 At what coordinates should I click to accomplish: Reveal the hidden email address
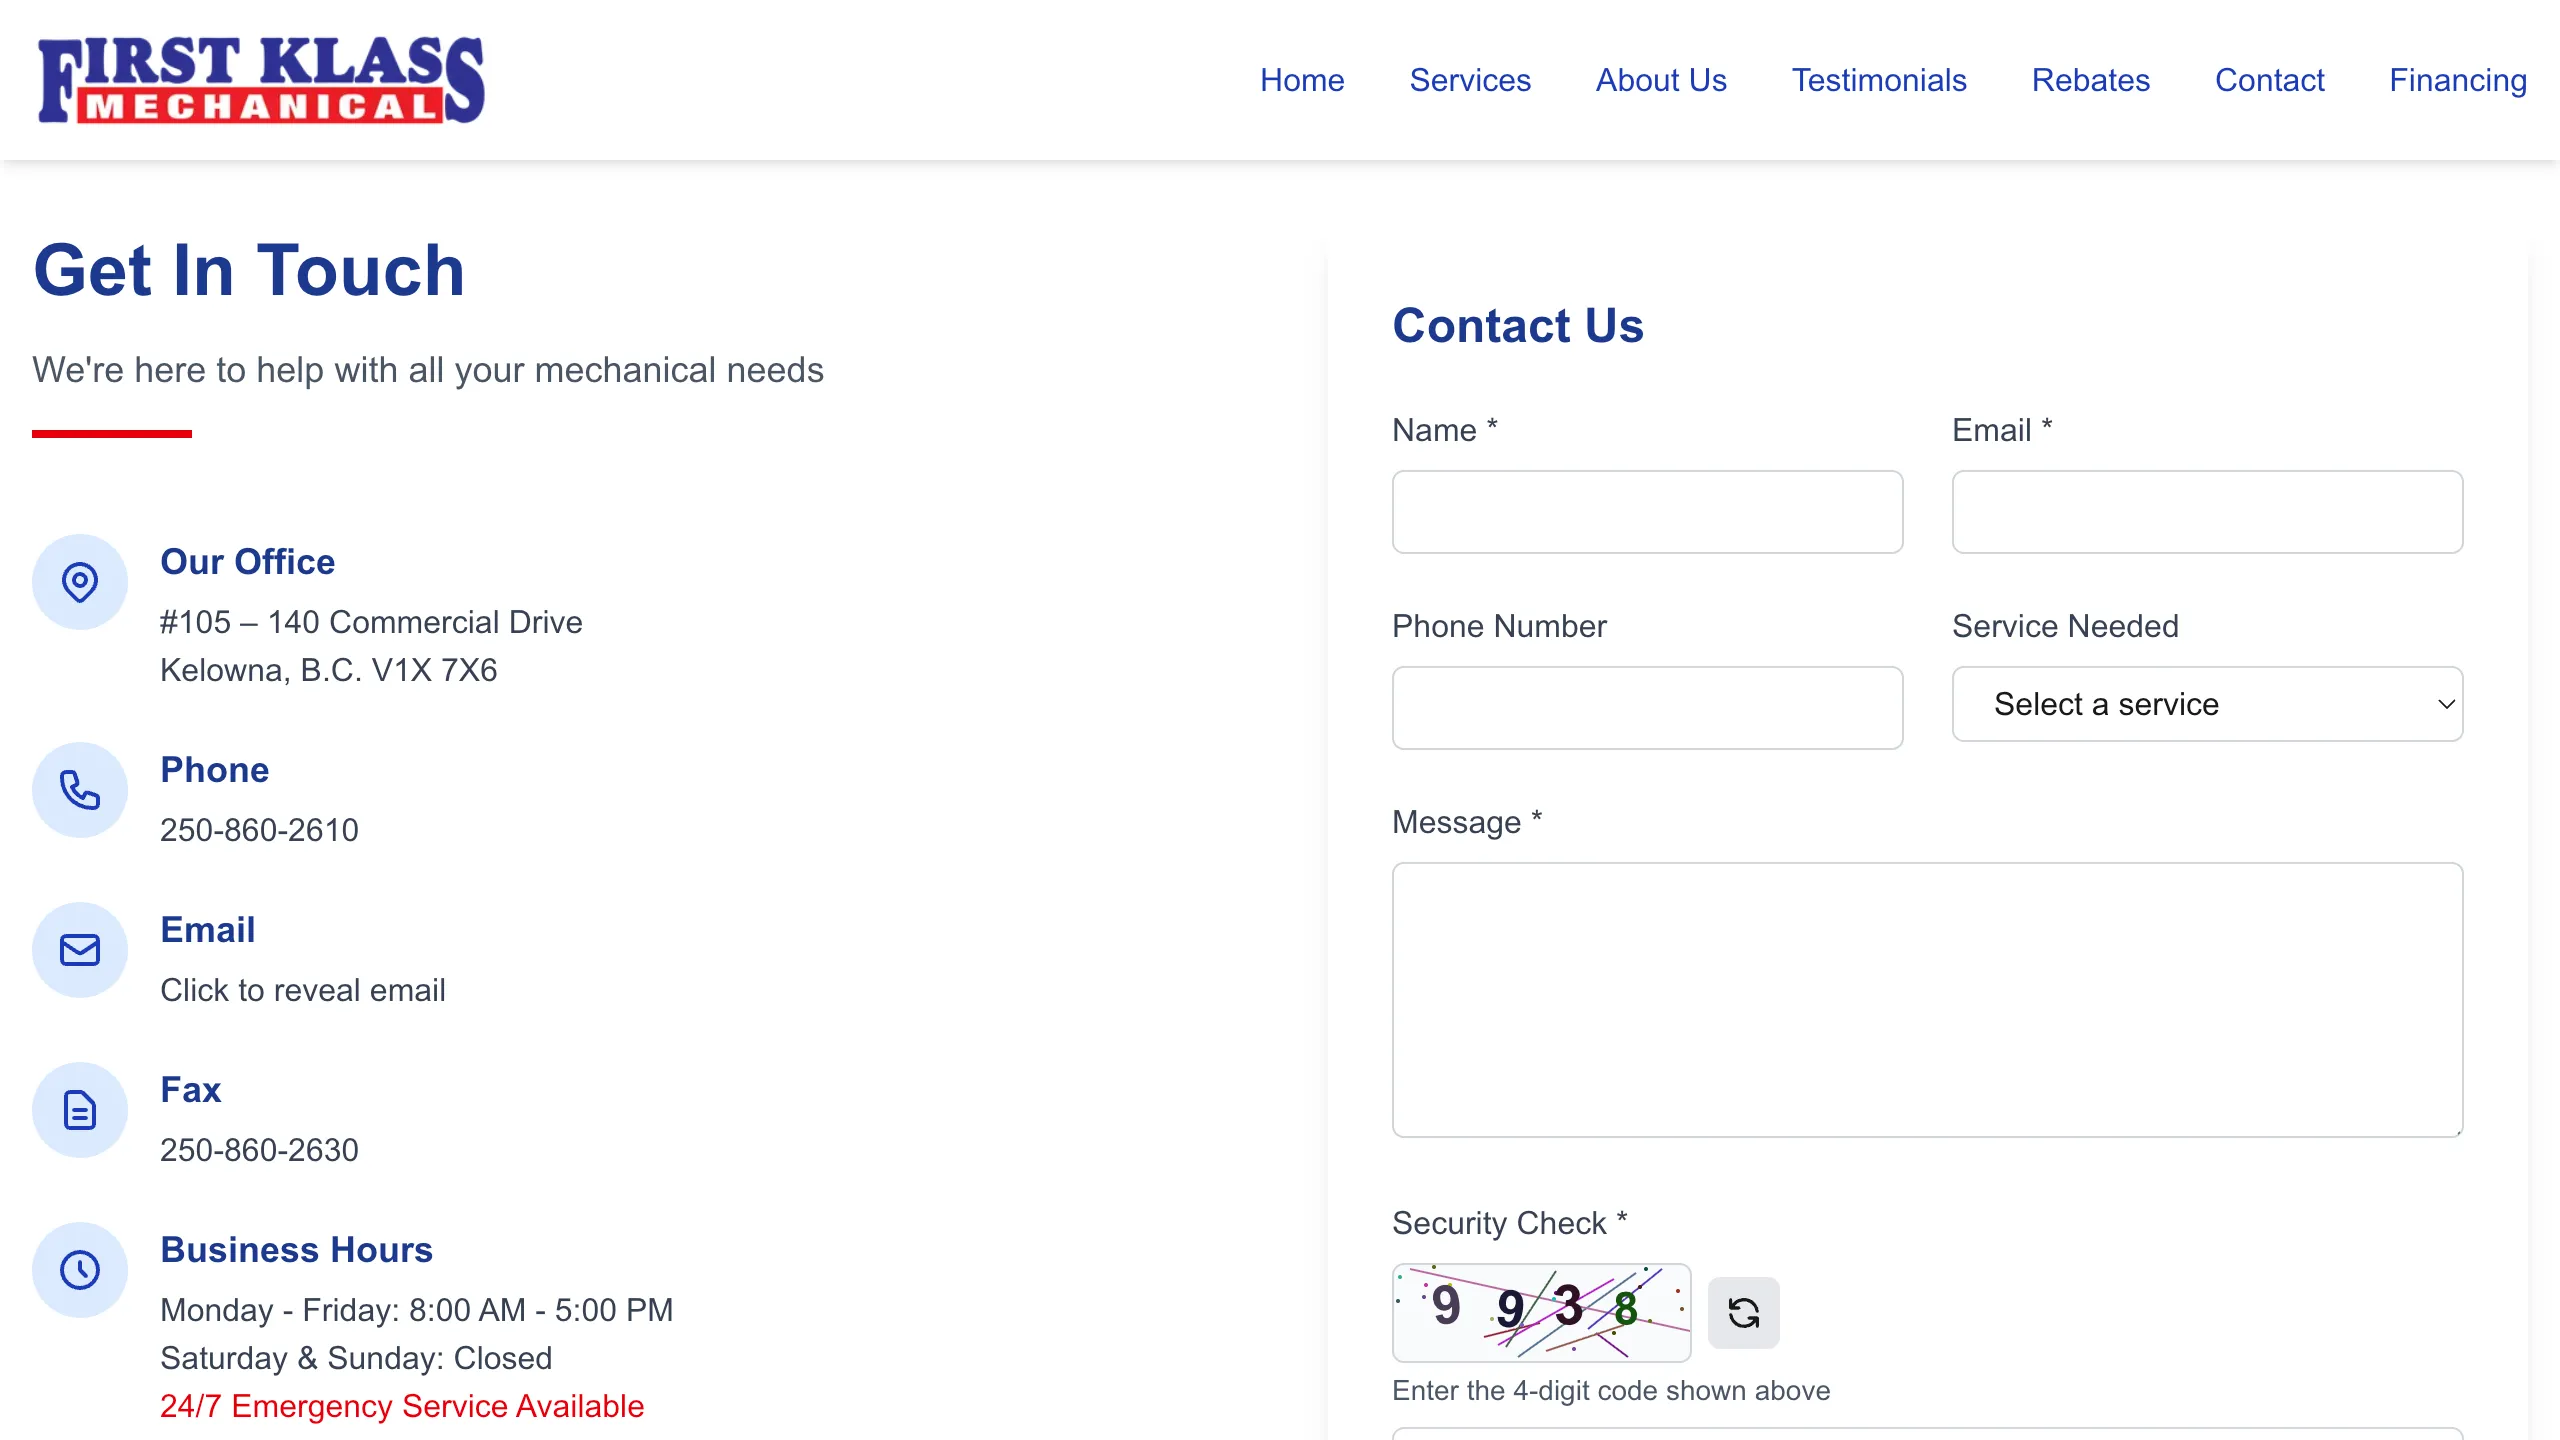303,990
